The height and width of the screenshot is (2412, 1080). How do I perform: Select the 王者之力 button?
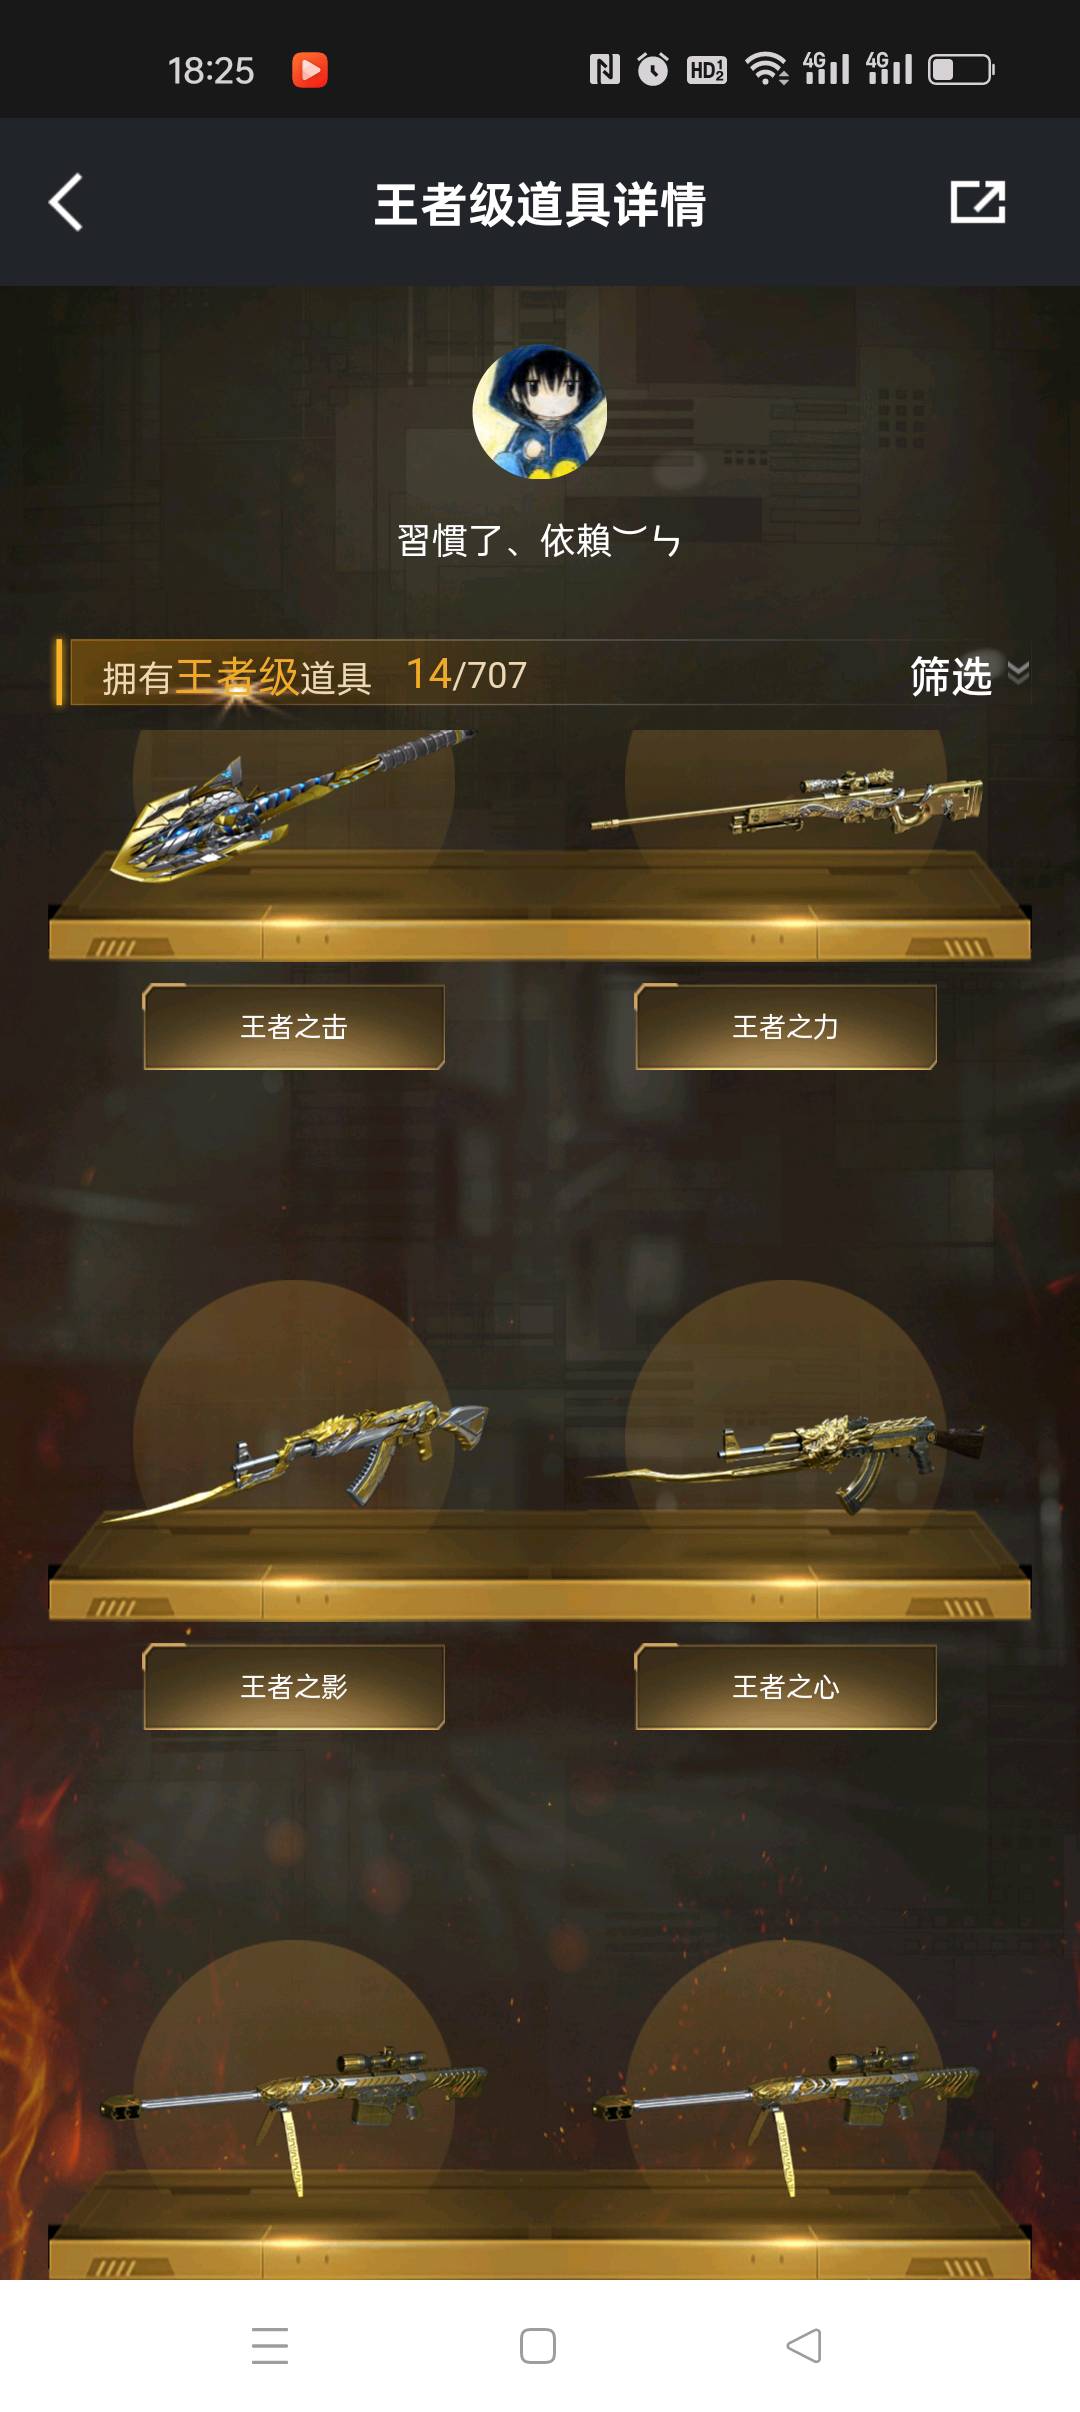[x=786, y=1027]
